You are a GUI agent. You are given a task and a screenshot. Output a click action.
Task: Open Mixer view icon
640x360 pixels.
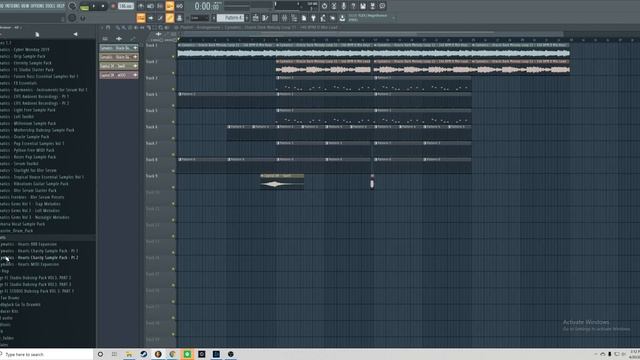284,18
